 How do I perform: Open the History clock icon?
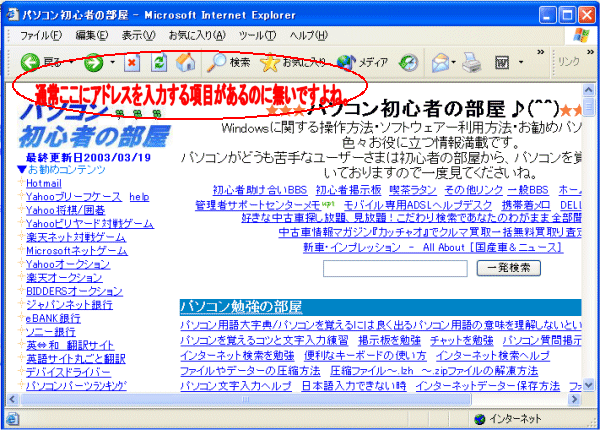pos(408,63)
